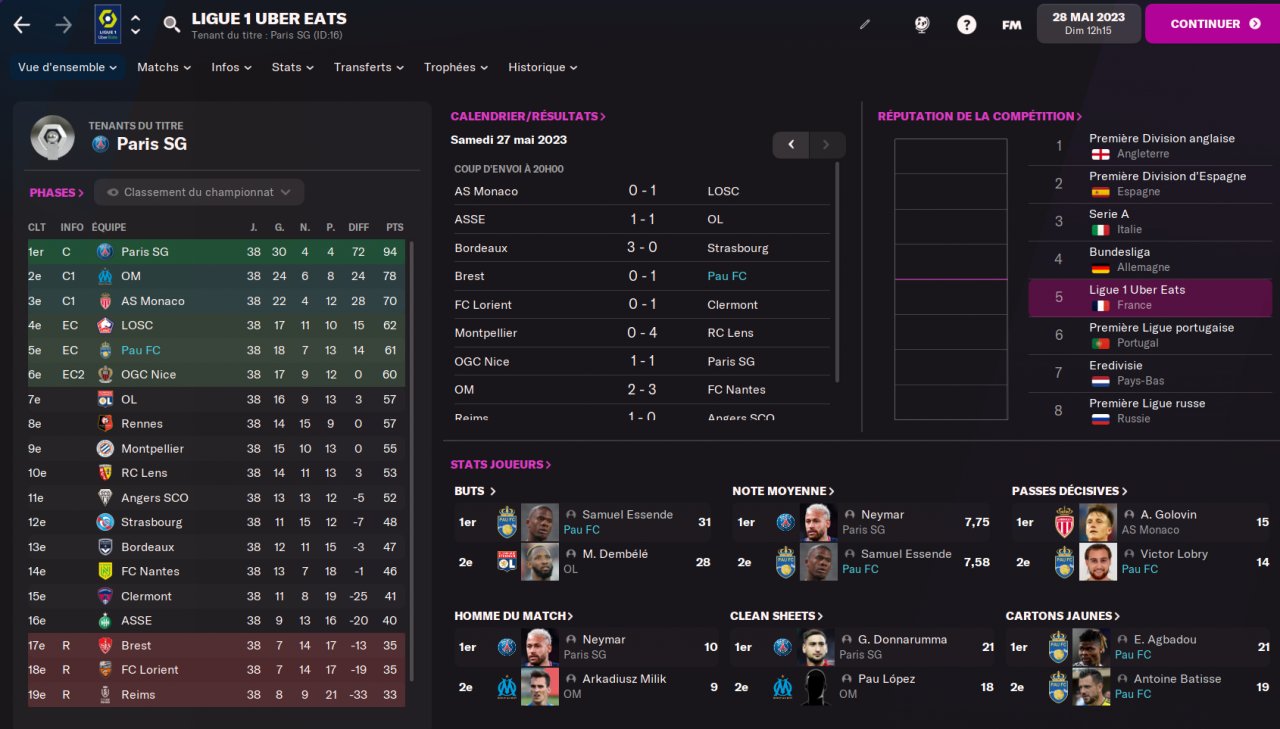This screenshot has width=1280, height=729.
Task: Open the competition switcher up-down arrows
Action: [x=135, y=24]
